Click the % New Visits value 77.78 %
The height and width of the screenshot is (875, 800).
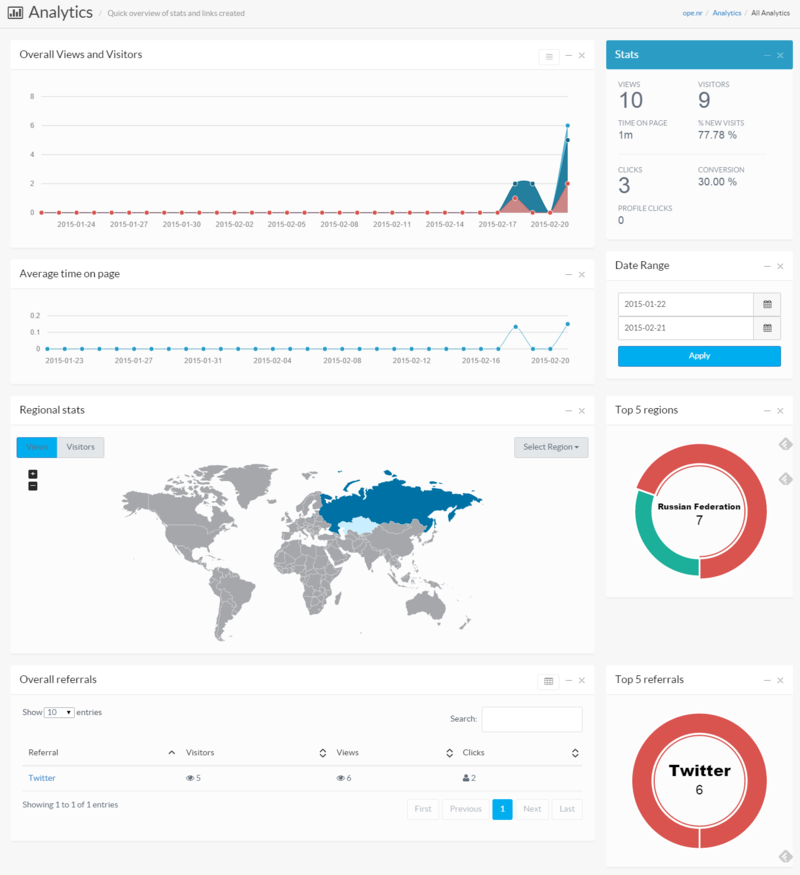click(717, 135)
